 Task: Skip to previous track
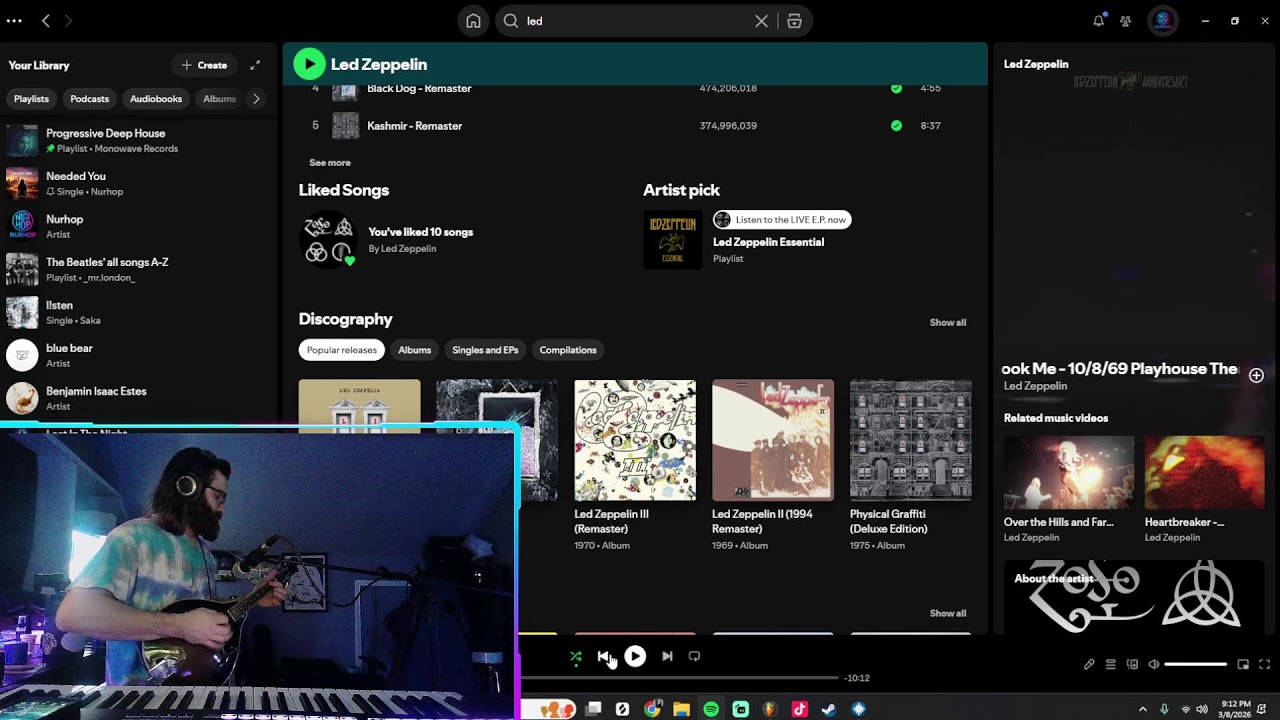[604, 656]
